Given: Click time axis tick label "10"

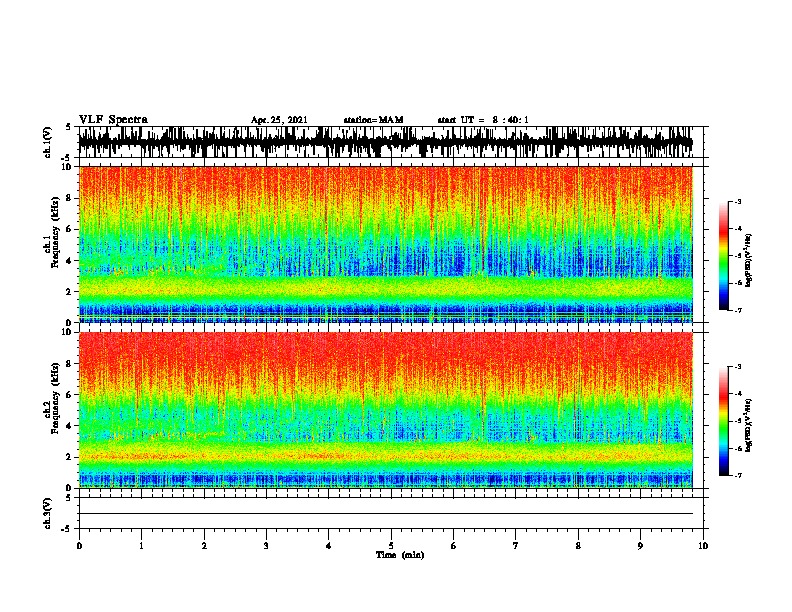Looking at the screenshot, I should (703, 545).
